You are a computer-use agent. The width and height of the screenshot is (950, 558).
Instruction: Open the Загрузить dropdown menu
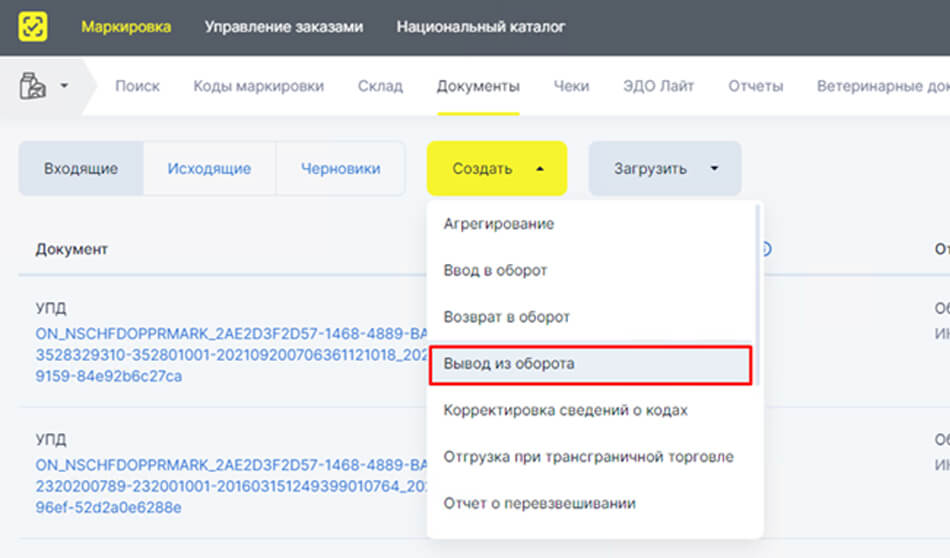click(664, 169)
